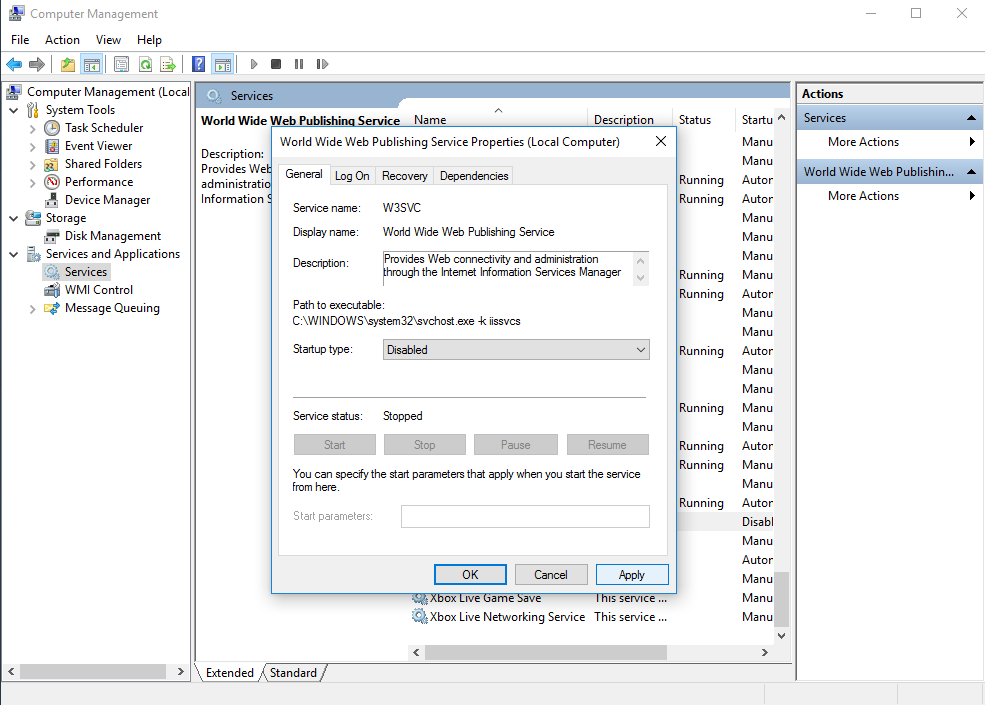The image size is (985, 705).
Task: Click the back navigation arrow
Action: pos(13,63)
